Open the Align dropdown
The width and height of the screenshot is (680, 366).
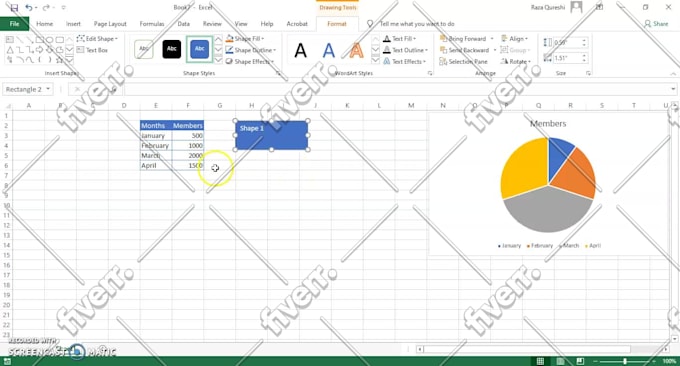point(514,39)
